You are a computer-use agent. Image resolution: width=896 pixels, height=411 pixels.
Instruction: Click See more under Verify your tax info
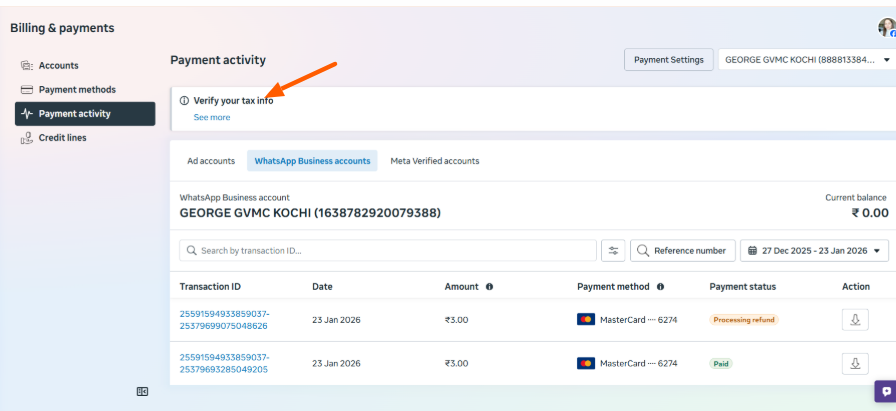(x=212, y=117)
